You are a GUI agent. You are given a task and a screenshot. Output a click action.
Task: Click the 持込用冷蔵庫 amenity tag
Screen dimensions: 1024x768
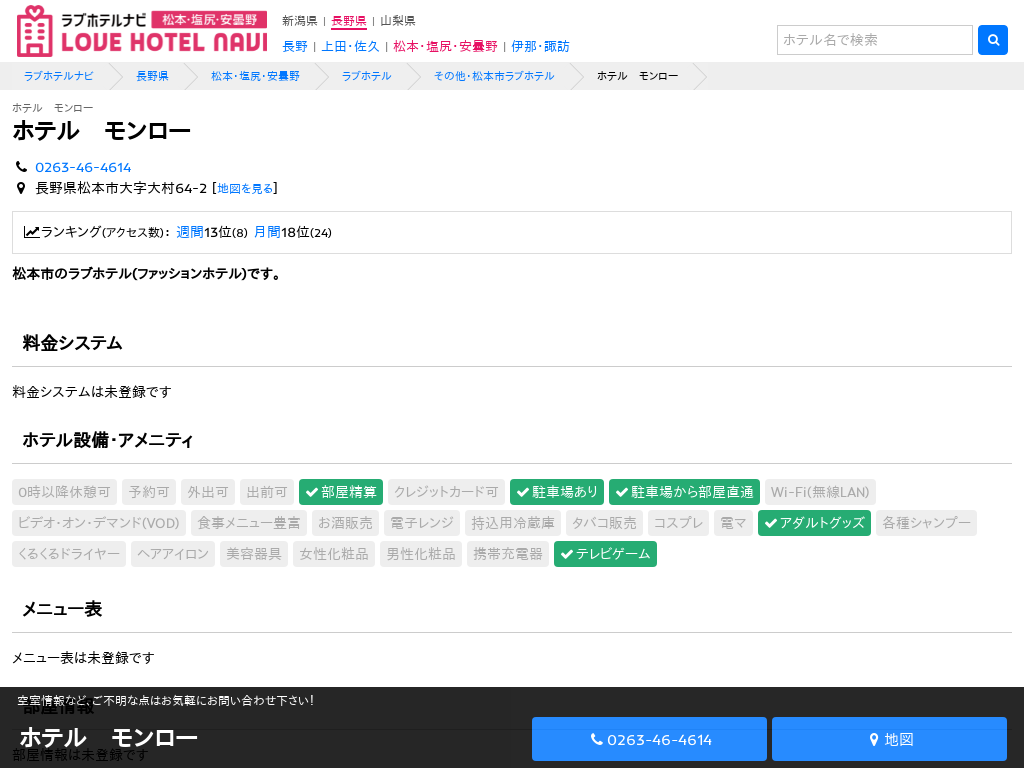pos(513,523)
